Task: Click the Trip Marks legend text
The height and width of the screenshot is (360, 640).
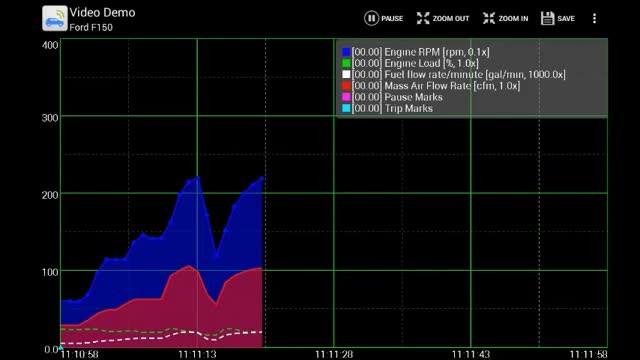Action: 409,109
